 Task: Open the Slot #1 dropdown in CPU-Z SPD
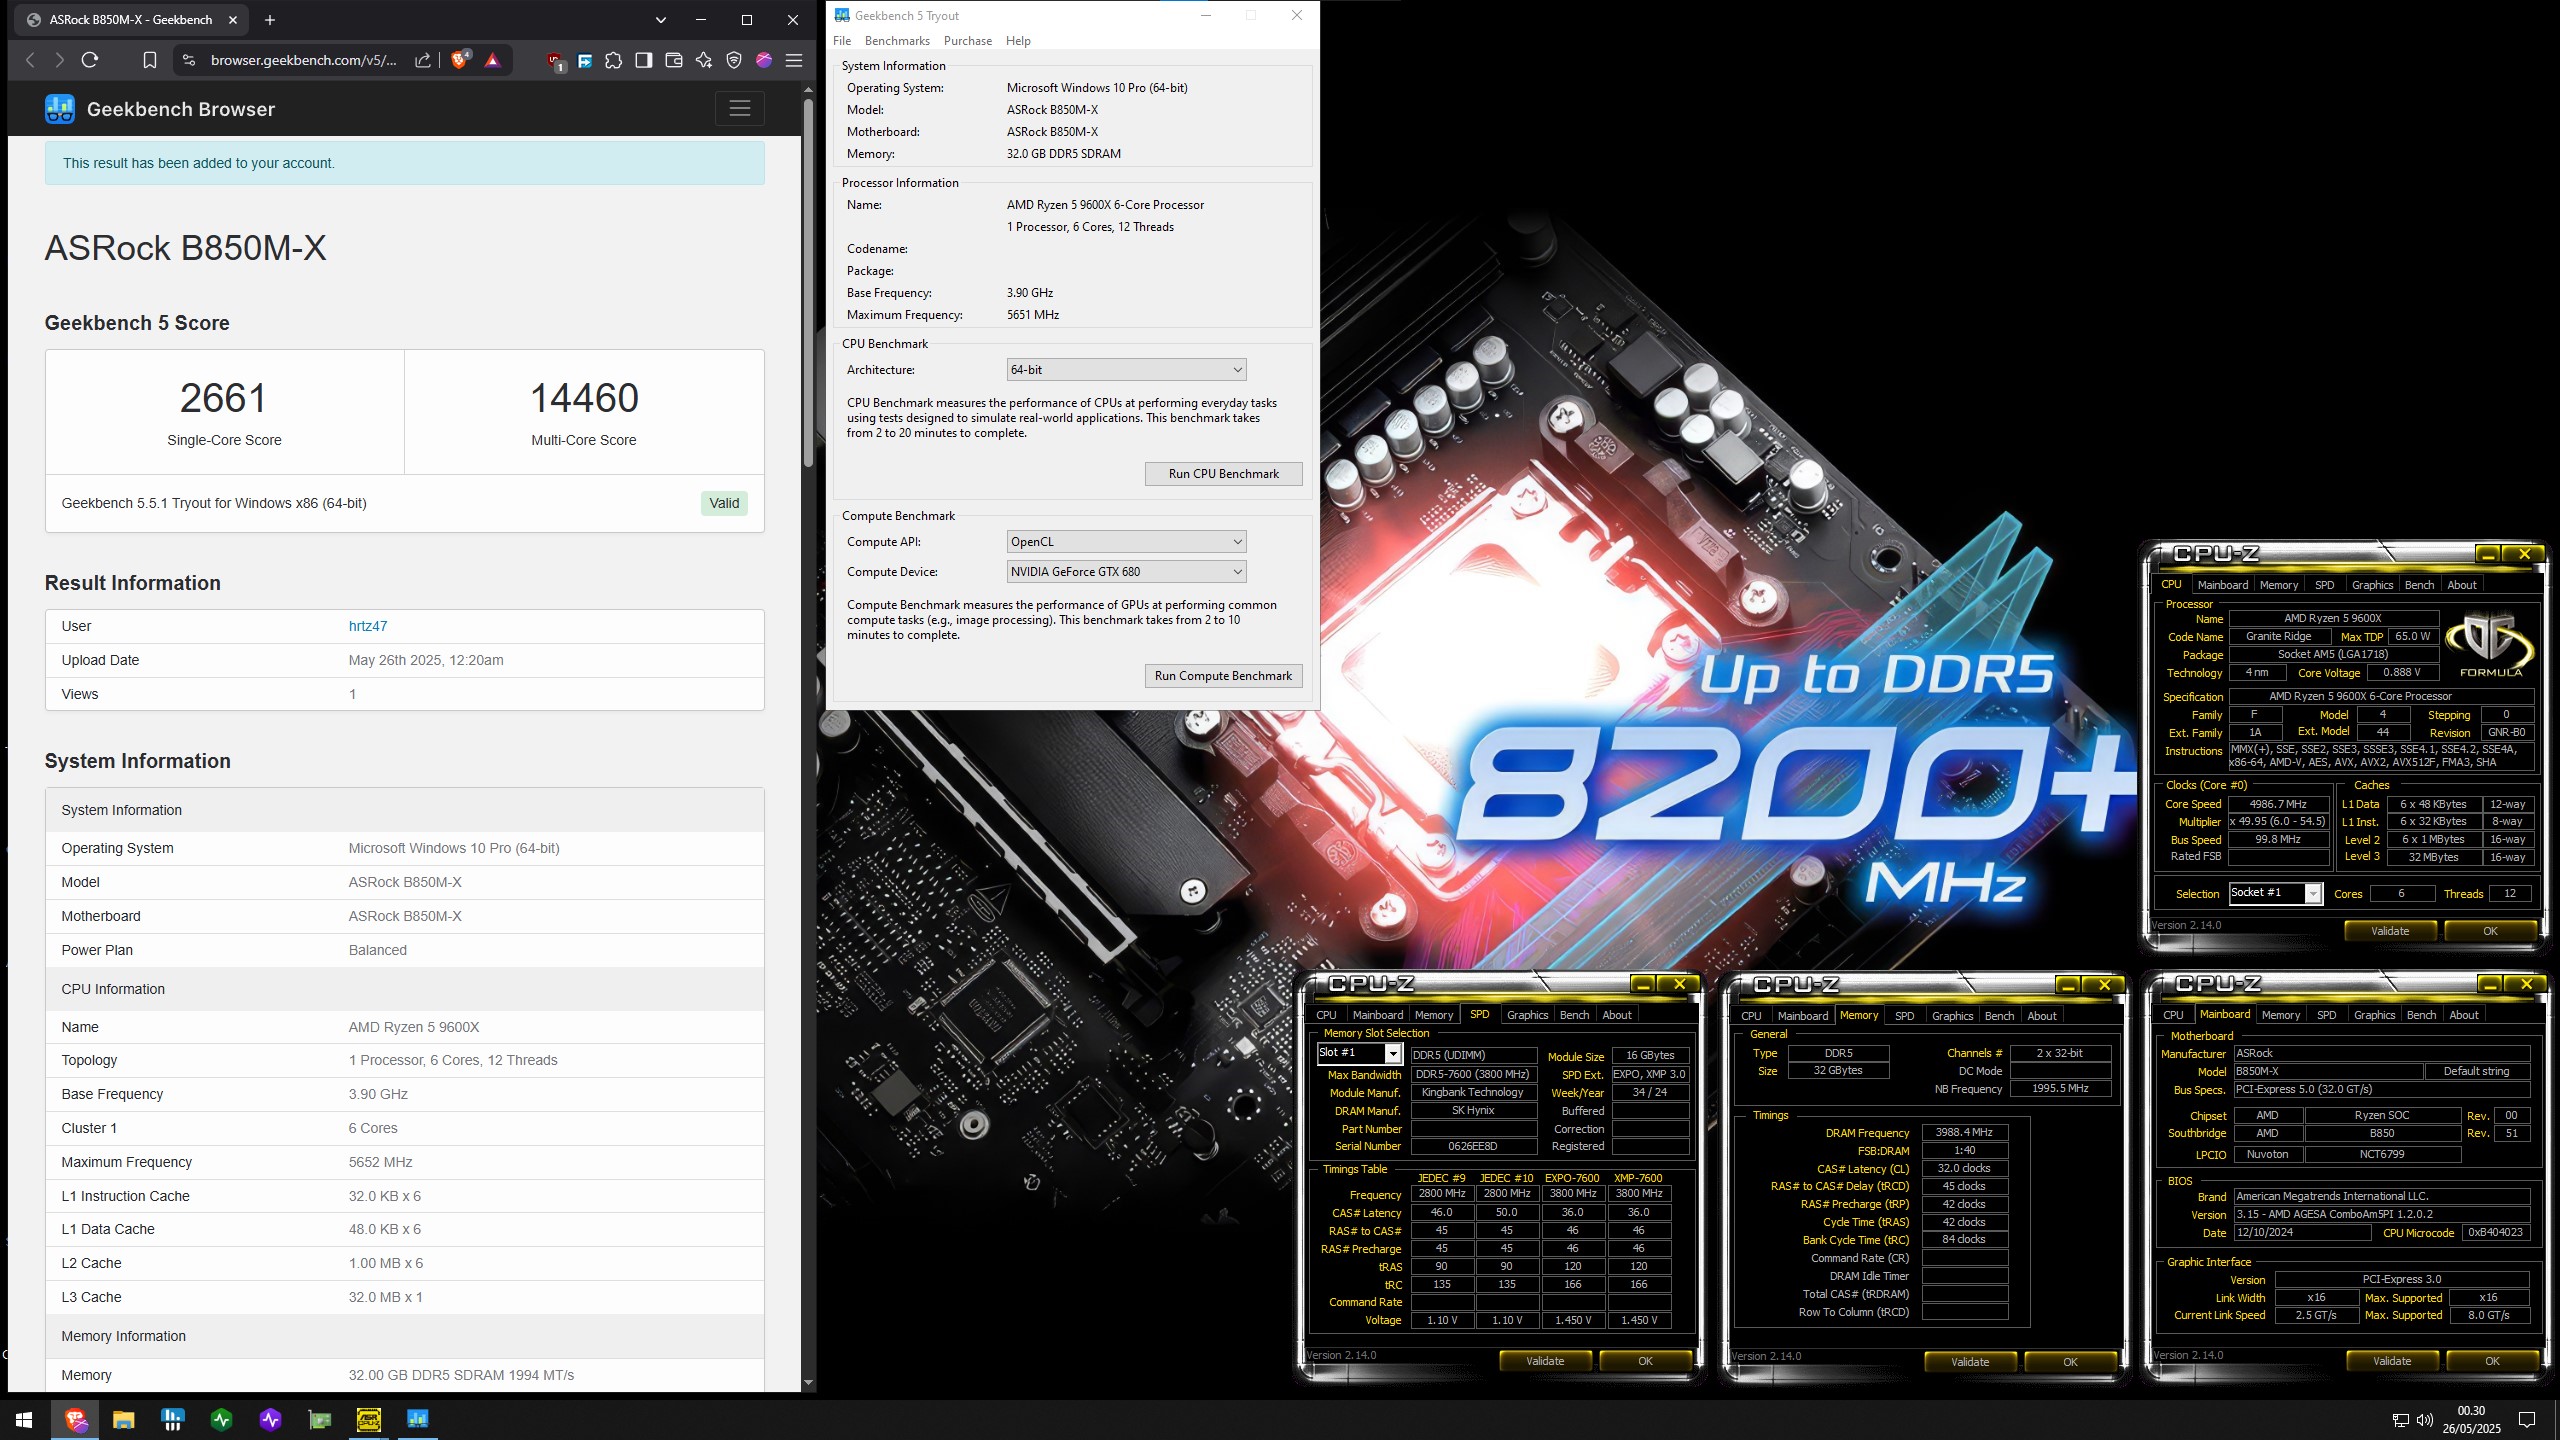[x=1359, y=1053]
